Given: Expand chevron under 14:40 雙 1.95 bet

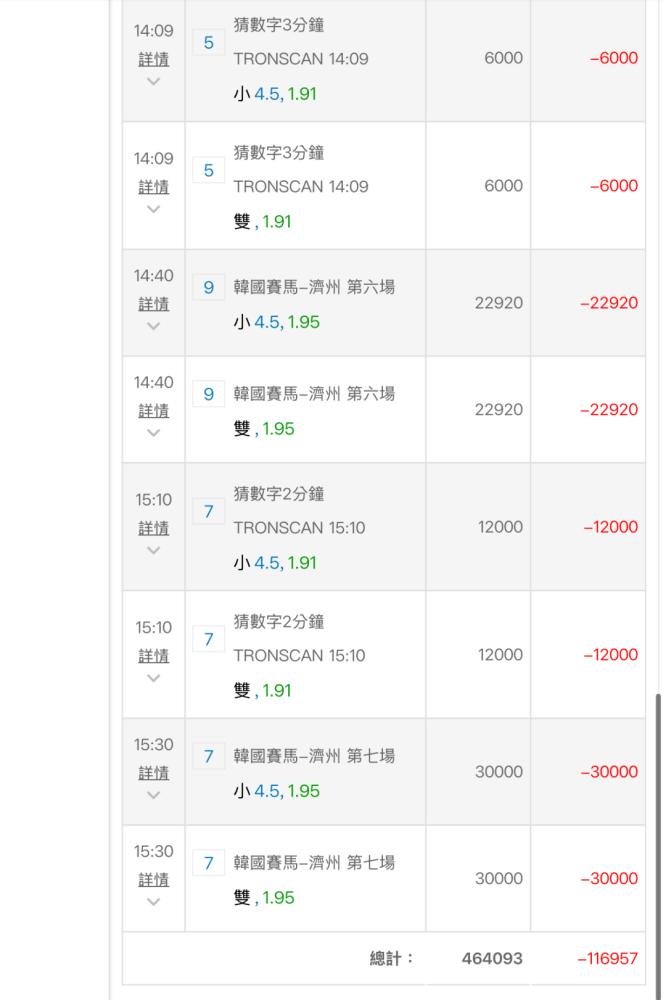Looking at the screenshot, I should pyautogui.click(x=153, y=432).
